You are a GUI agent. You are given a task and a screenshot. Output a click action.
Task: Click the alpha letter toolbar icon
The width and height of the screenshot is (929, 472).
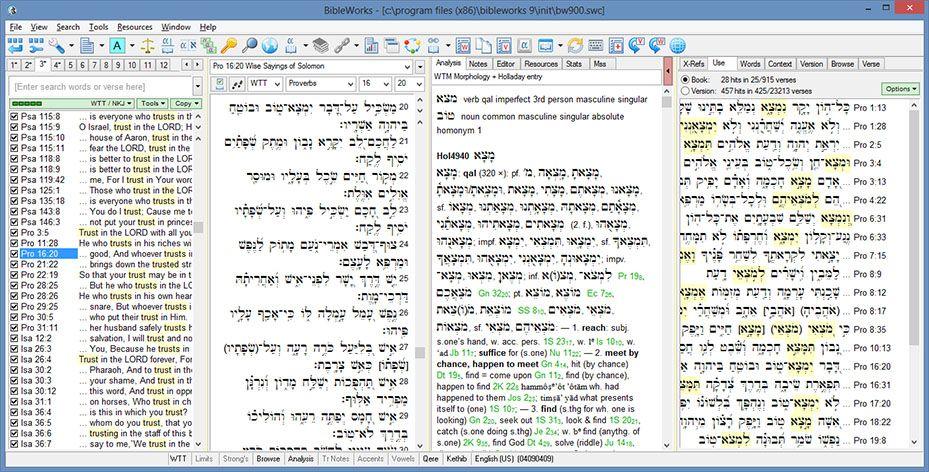coord(524,46)
